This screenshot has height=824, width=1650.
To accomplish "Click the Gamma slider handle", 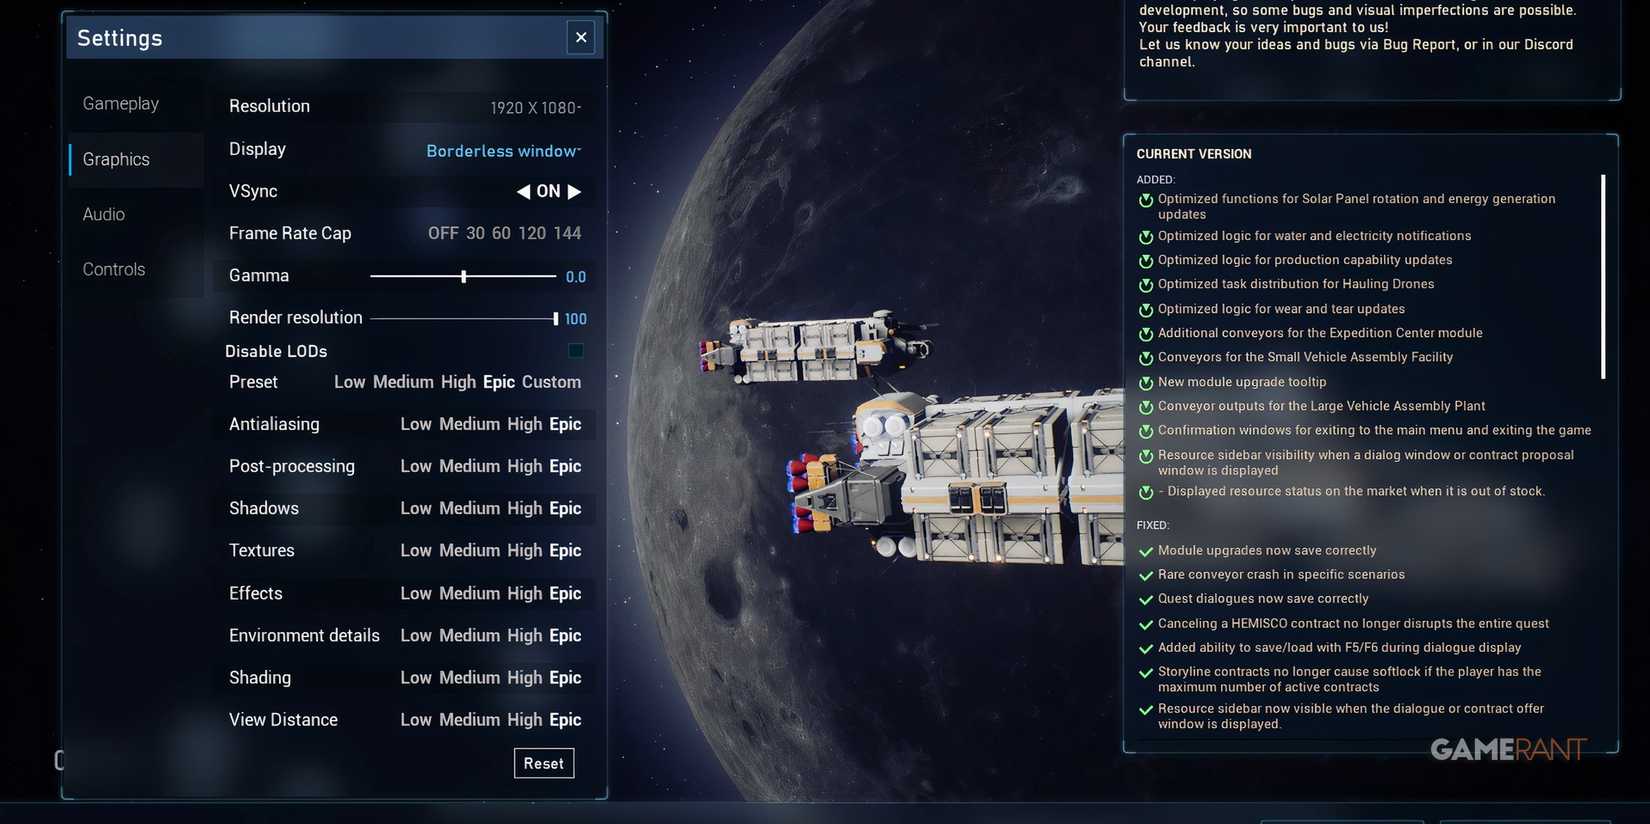I will 463,276.
